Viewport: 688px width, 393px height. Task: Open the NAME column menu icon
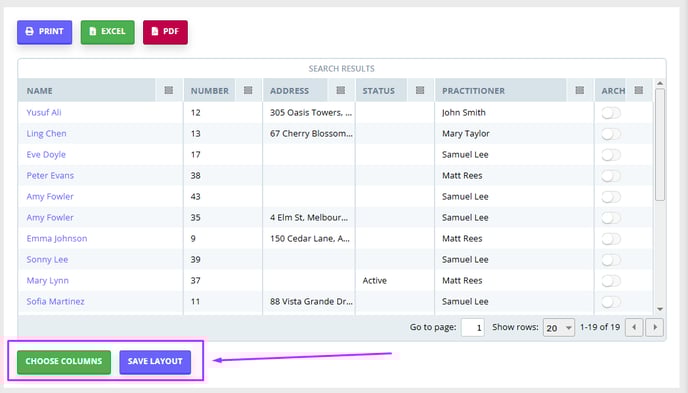coord(168,90)
